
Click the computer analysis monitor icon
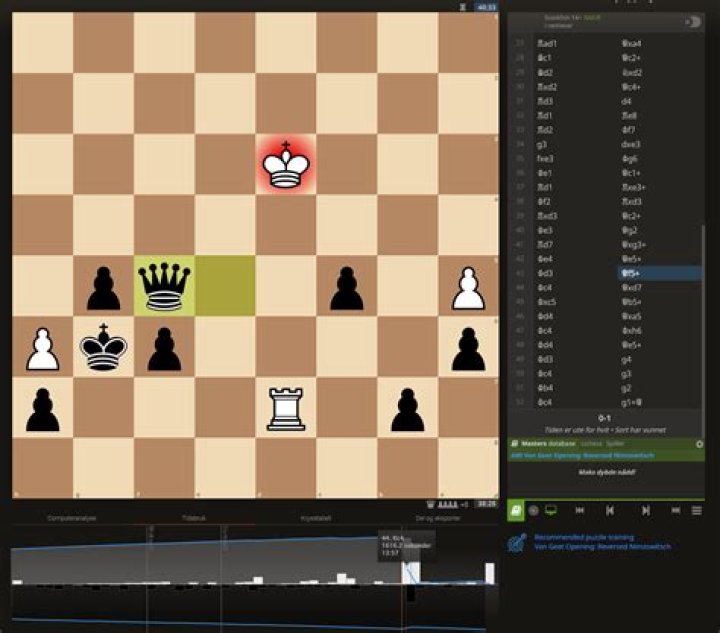click(x=551, y=510)
